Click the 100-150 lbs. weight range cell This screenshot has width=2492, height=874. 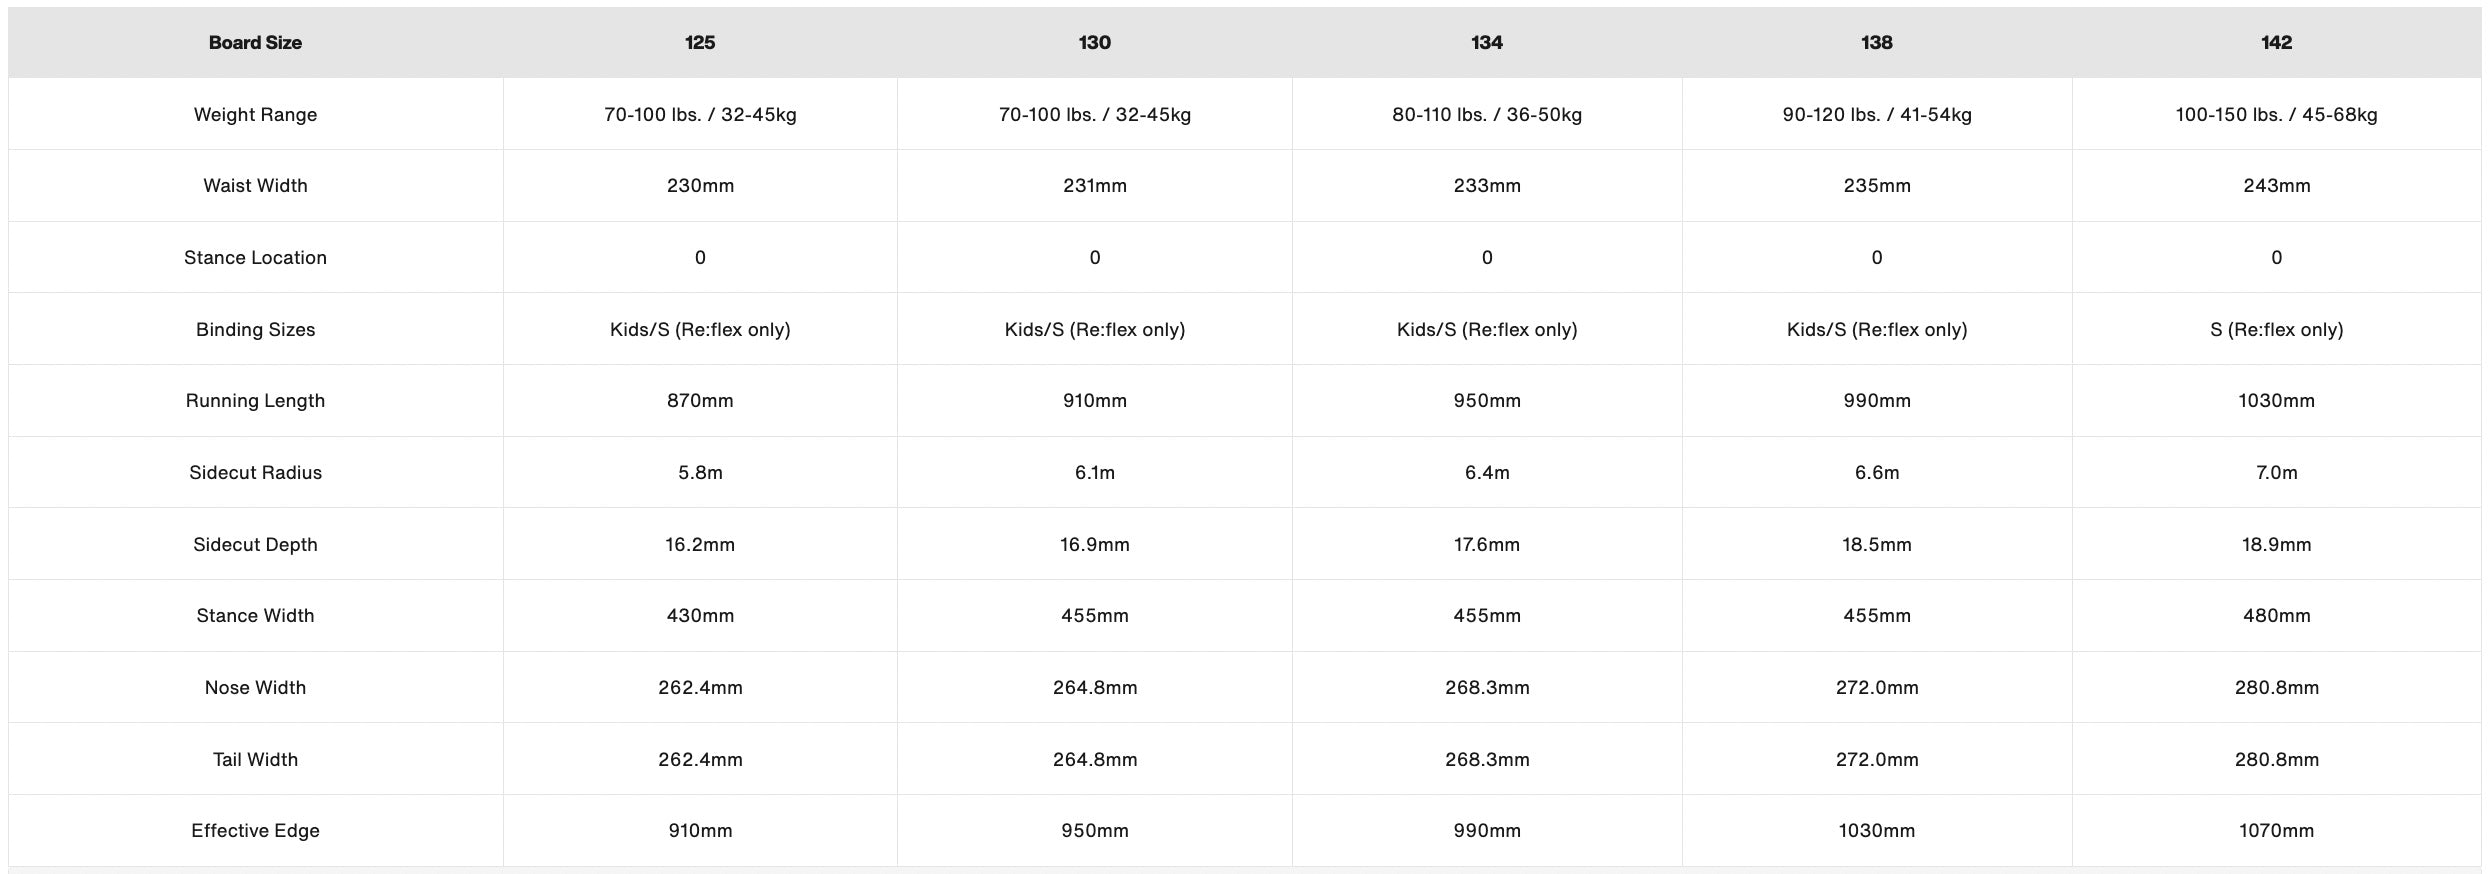coord(2276,115)
